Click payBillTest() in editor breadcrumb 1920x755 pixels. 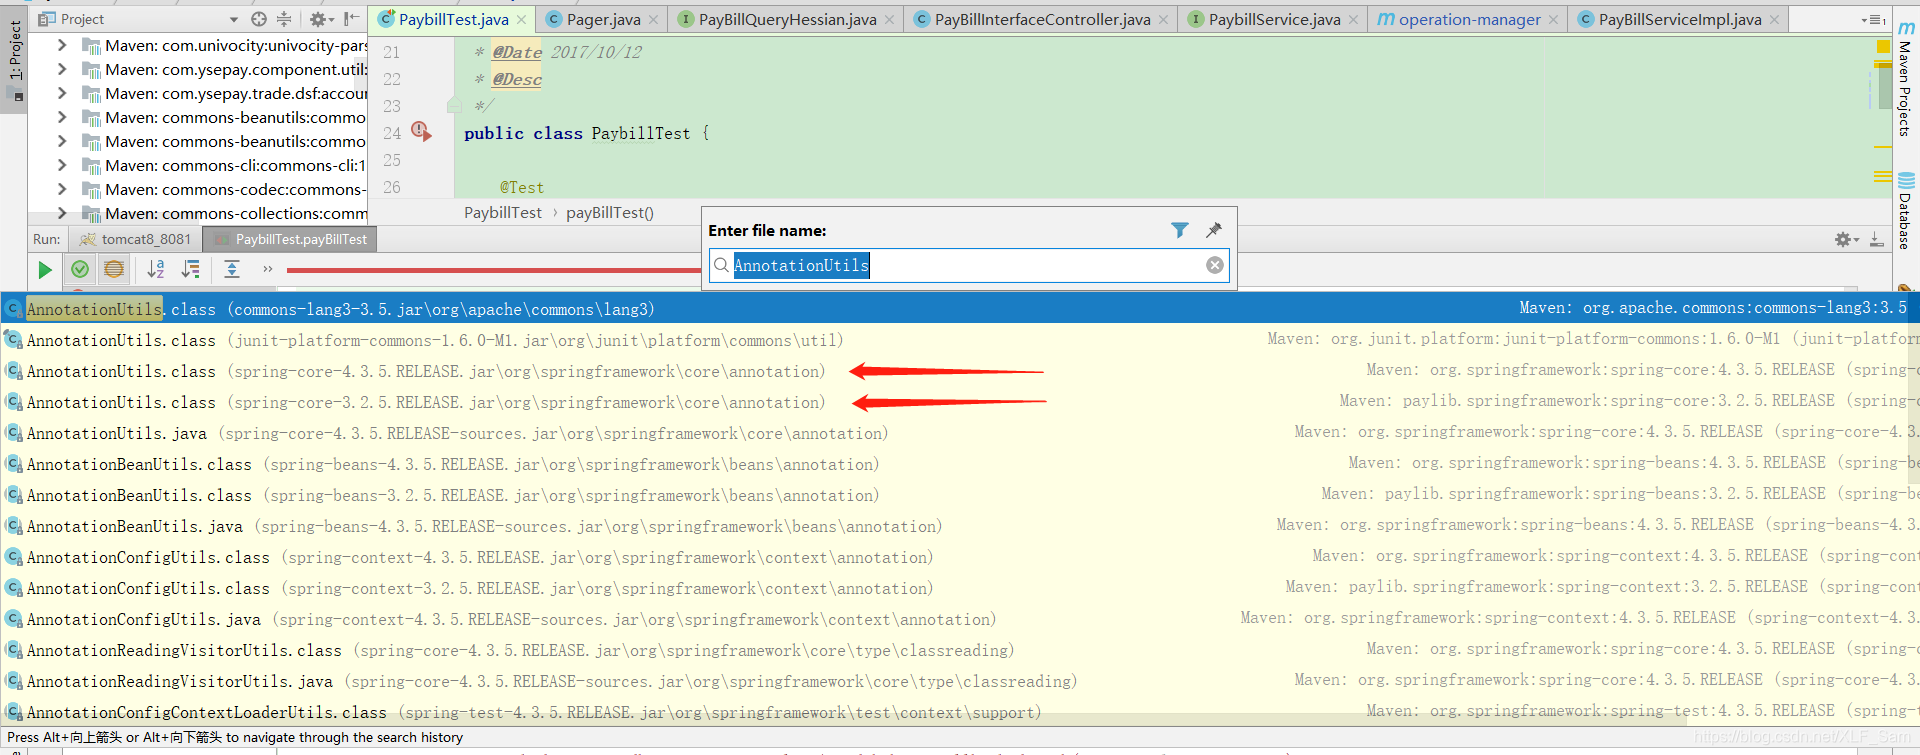coord(610,212)
